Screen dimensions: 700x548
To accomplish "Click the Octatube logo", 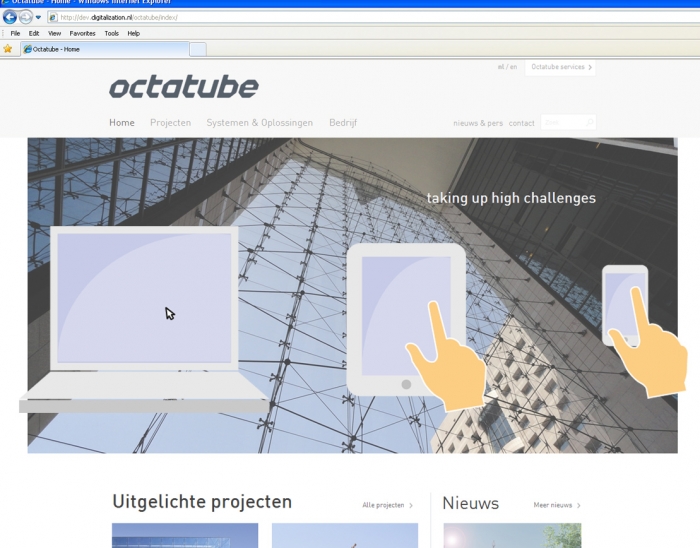I will click(x=183, y=87).
